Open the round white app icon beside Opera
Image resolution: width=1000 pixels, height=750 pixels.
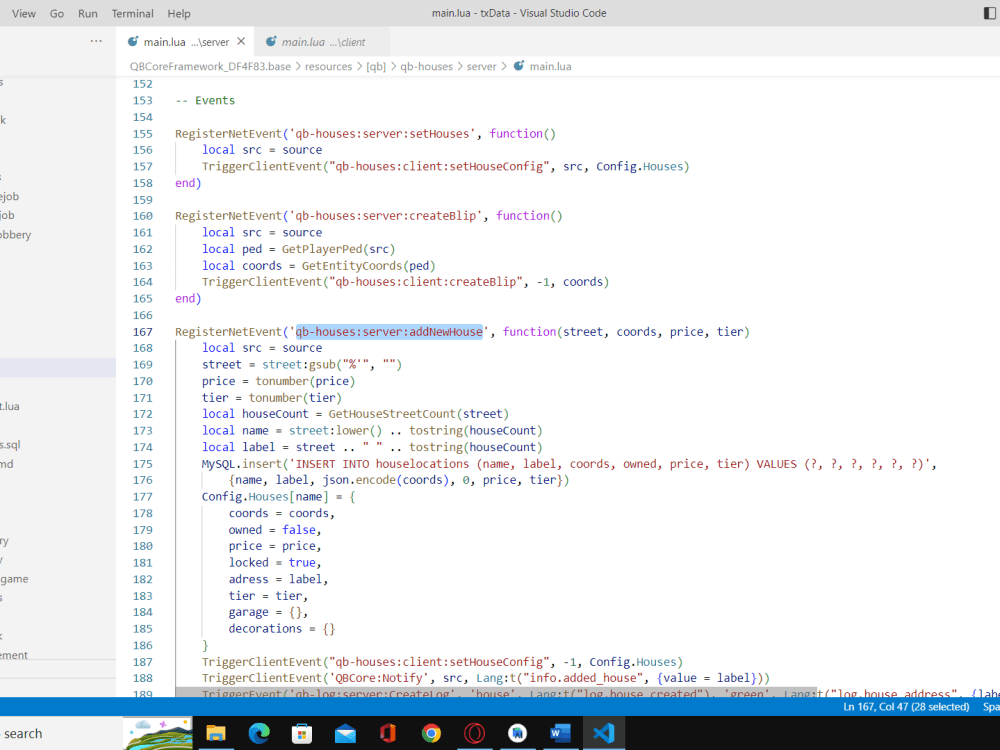[517, 733]
